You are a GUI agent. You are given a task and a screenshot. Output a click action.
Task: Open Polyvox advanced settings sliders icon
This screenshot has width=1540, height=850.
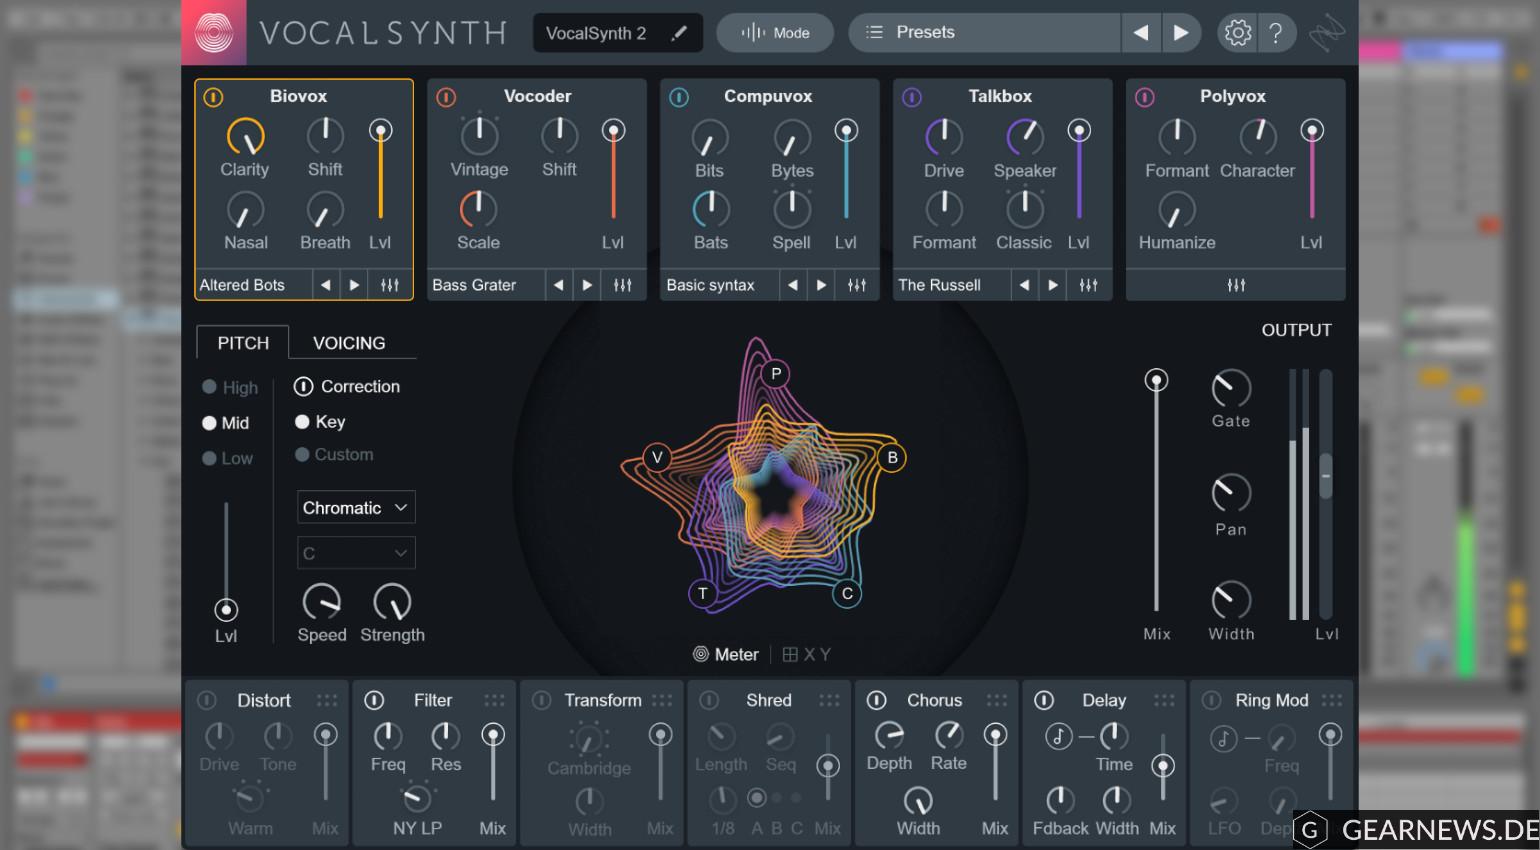[x=1236, y=285]
